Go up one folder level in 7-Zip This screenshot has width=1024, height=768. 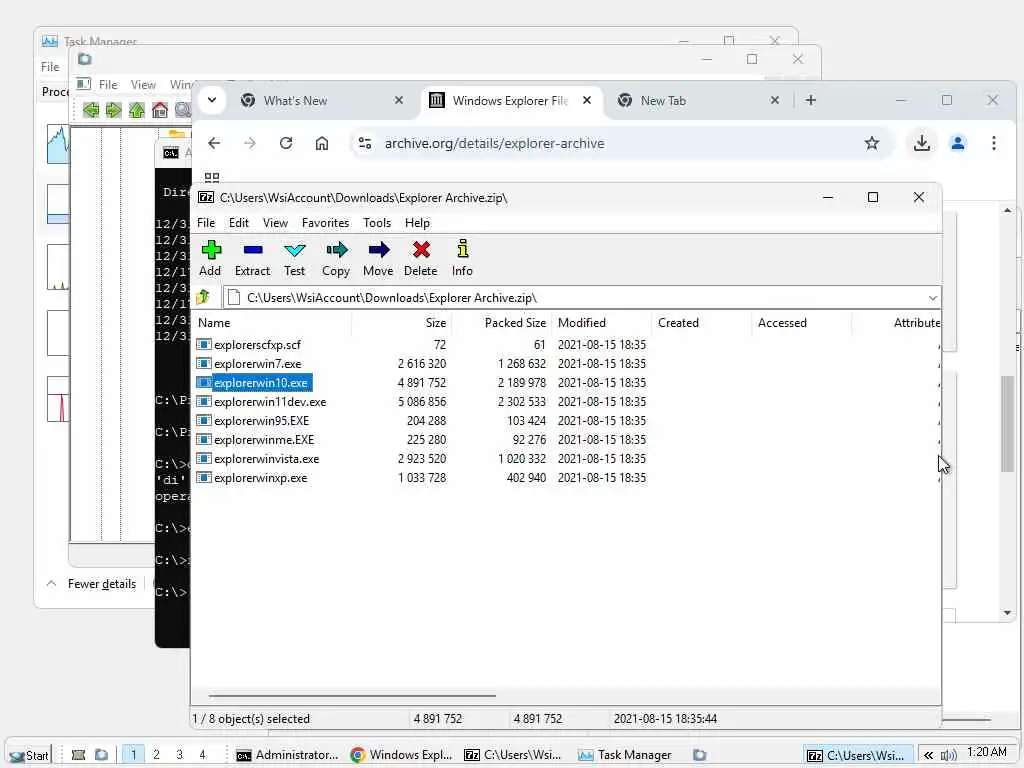click(x=203, y=297)
